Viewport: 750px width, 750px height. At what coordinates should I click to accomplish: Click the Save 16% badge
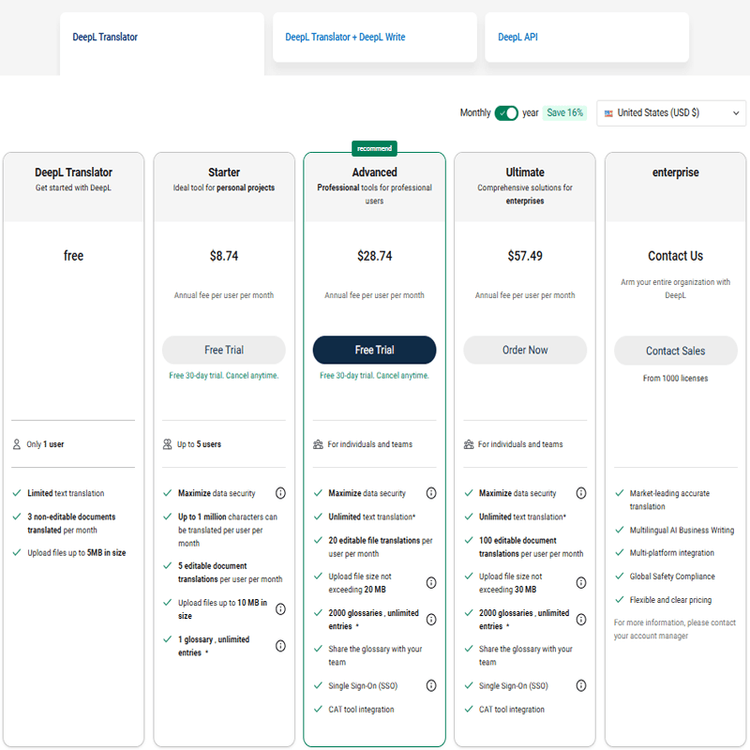(x=565, y=113)
